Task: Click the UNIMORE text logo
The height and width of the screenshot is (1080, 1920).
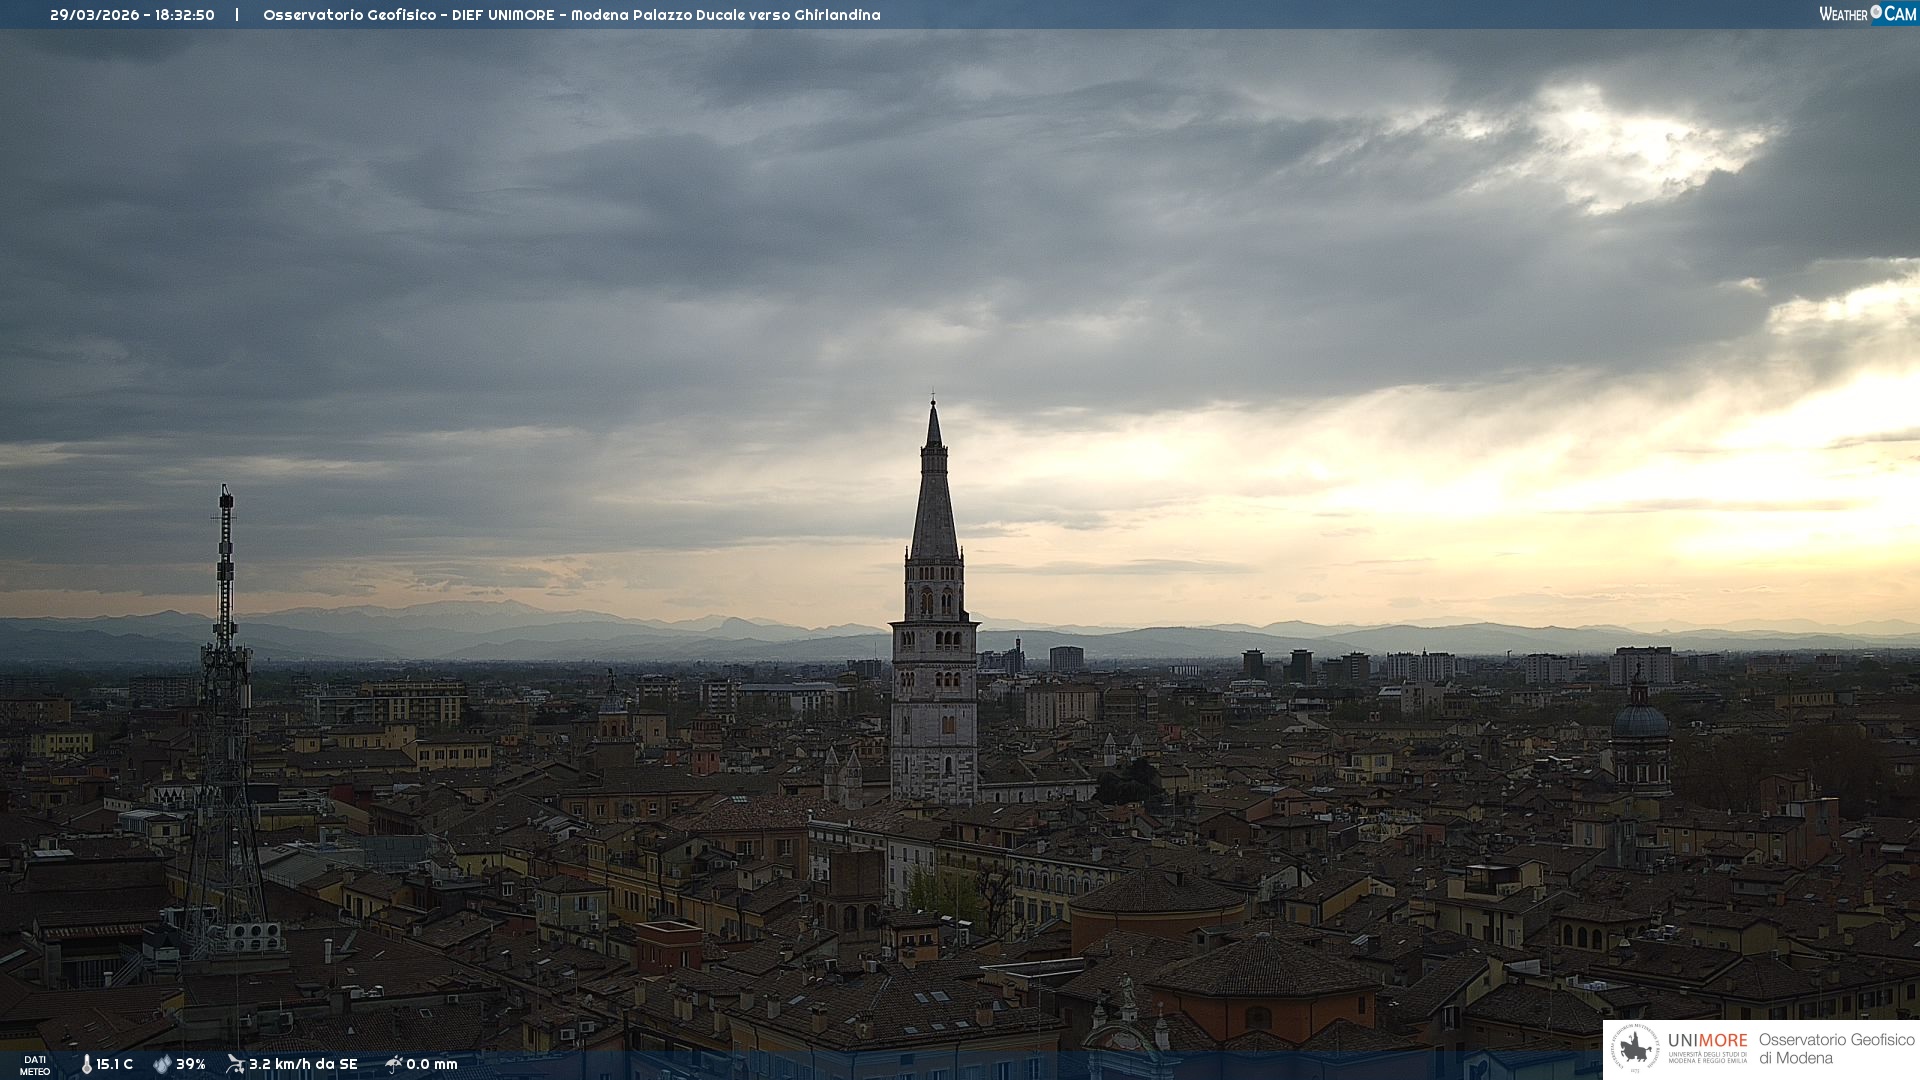Action: tap(1707, 1040)
